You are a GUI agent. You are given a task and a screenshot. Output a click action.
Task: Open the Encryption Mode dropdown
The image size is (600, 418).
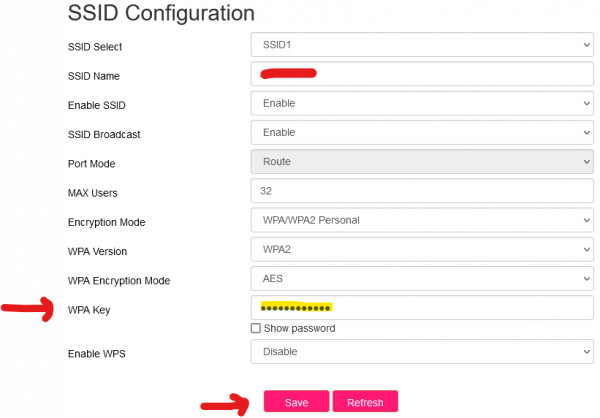[420, 219]
